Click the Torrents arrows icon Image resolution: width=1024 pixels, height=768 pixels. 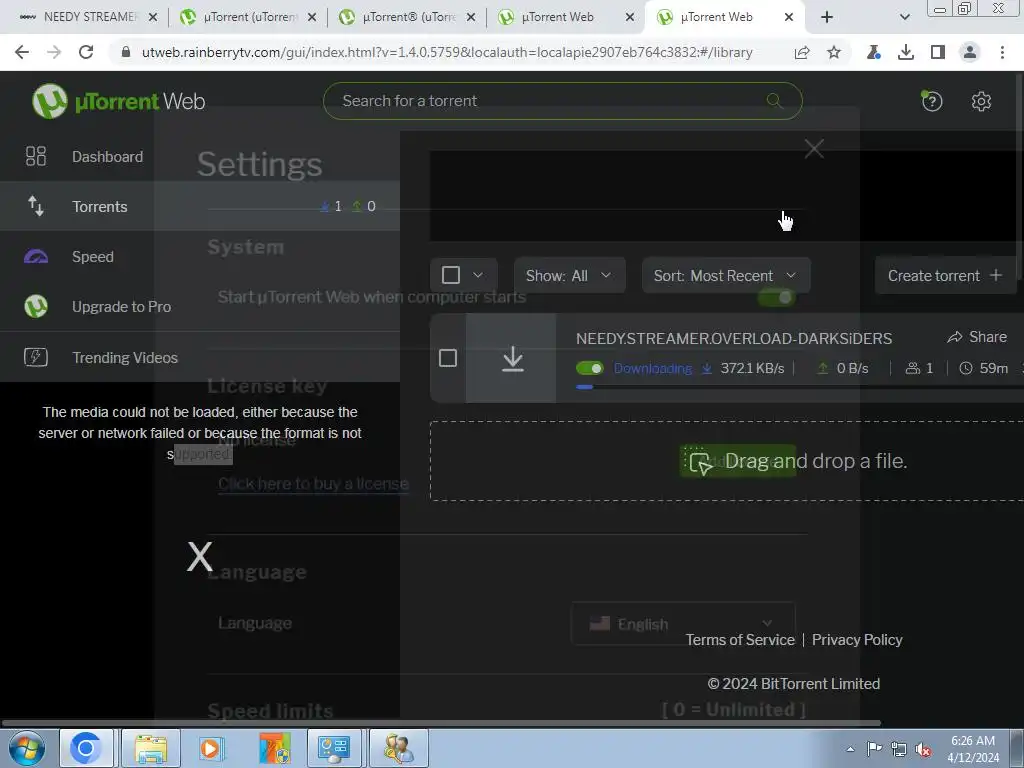coord(36,206)
